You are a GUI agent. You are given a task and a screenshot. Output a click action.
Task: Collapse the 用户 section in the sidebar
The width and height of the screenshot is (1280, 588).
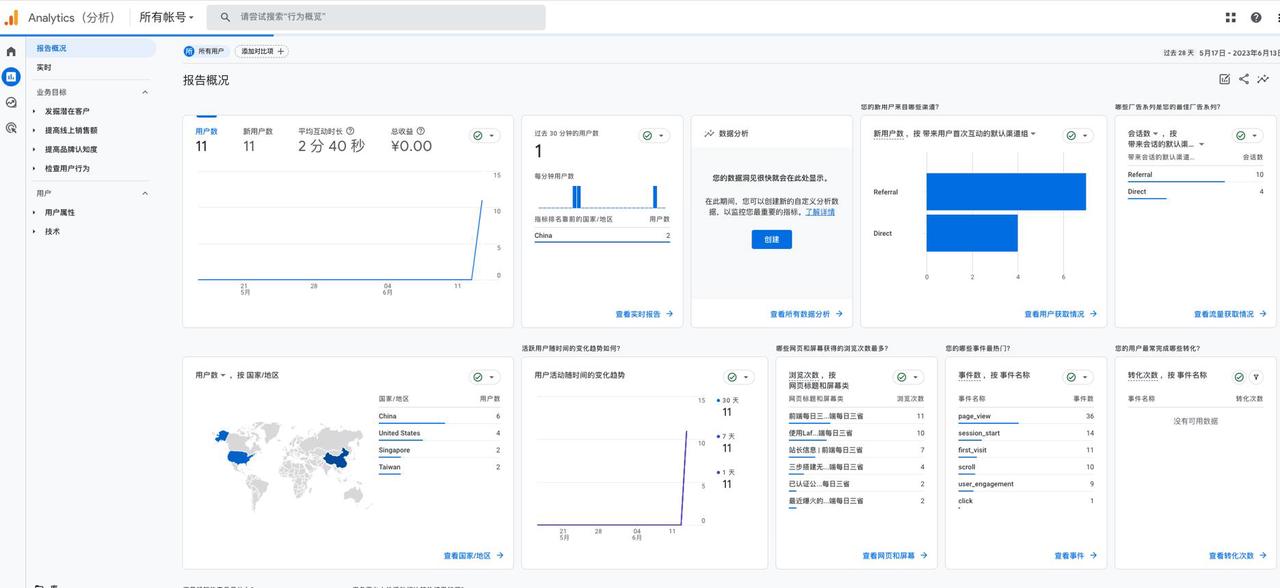(145, 193)
